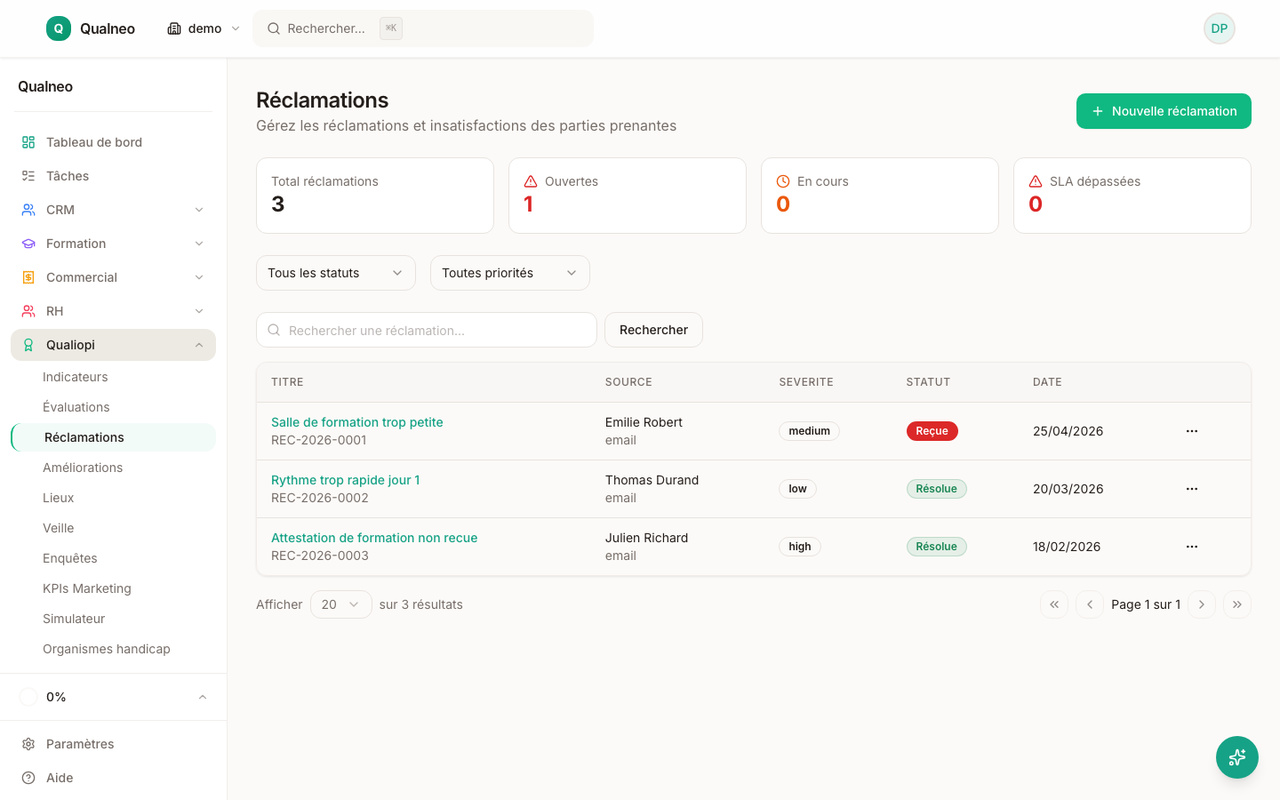Click the Aide question mark icon
Image resolution: width=1280 pixels, height=800 pixels.
click(28, 778)
